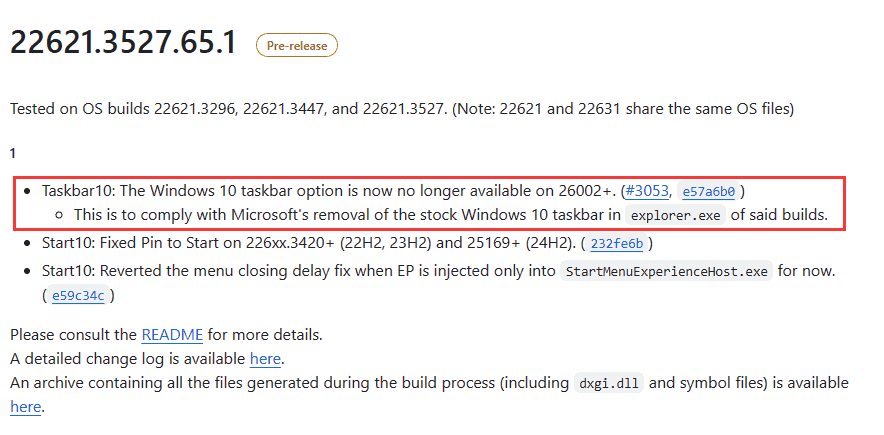Click the StartMenuExperienceHost.exe code text
884x435 pixels.
pos(667,271)
